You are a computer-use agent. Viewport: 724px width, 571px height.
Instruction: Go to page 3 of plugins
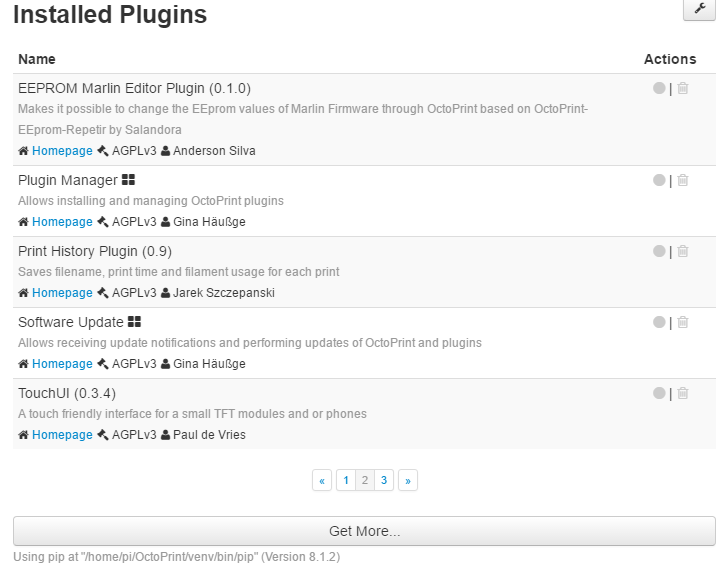pyautogui.click(x=384, y=481)
